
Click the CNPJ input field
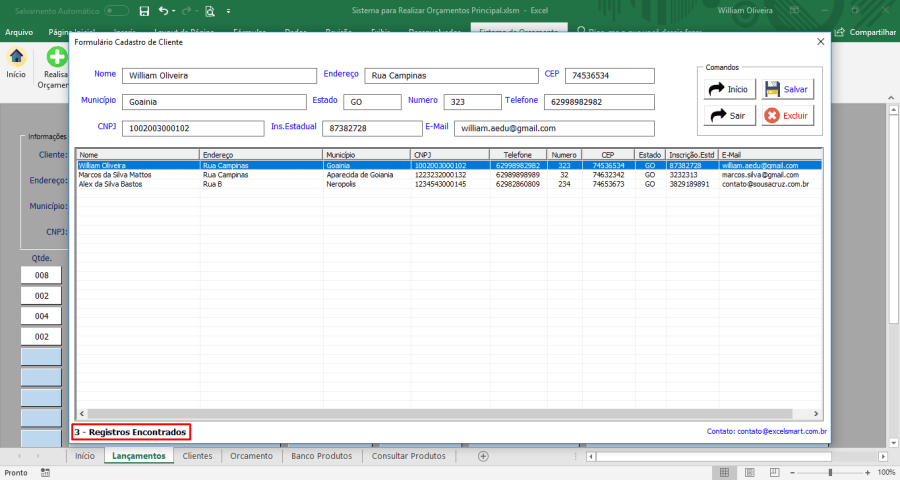(193, 129)
